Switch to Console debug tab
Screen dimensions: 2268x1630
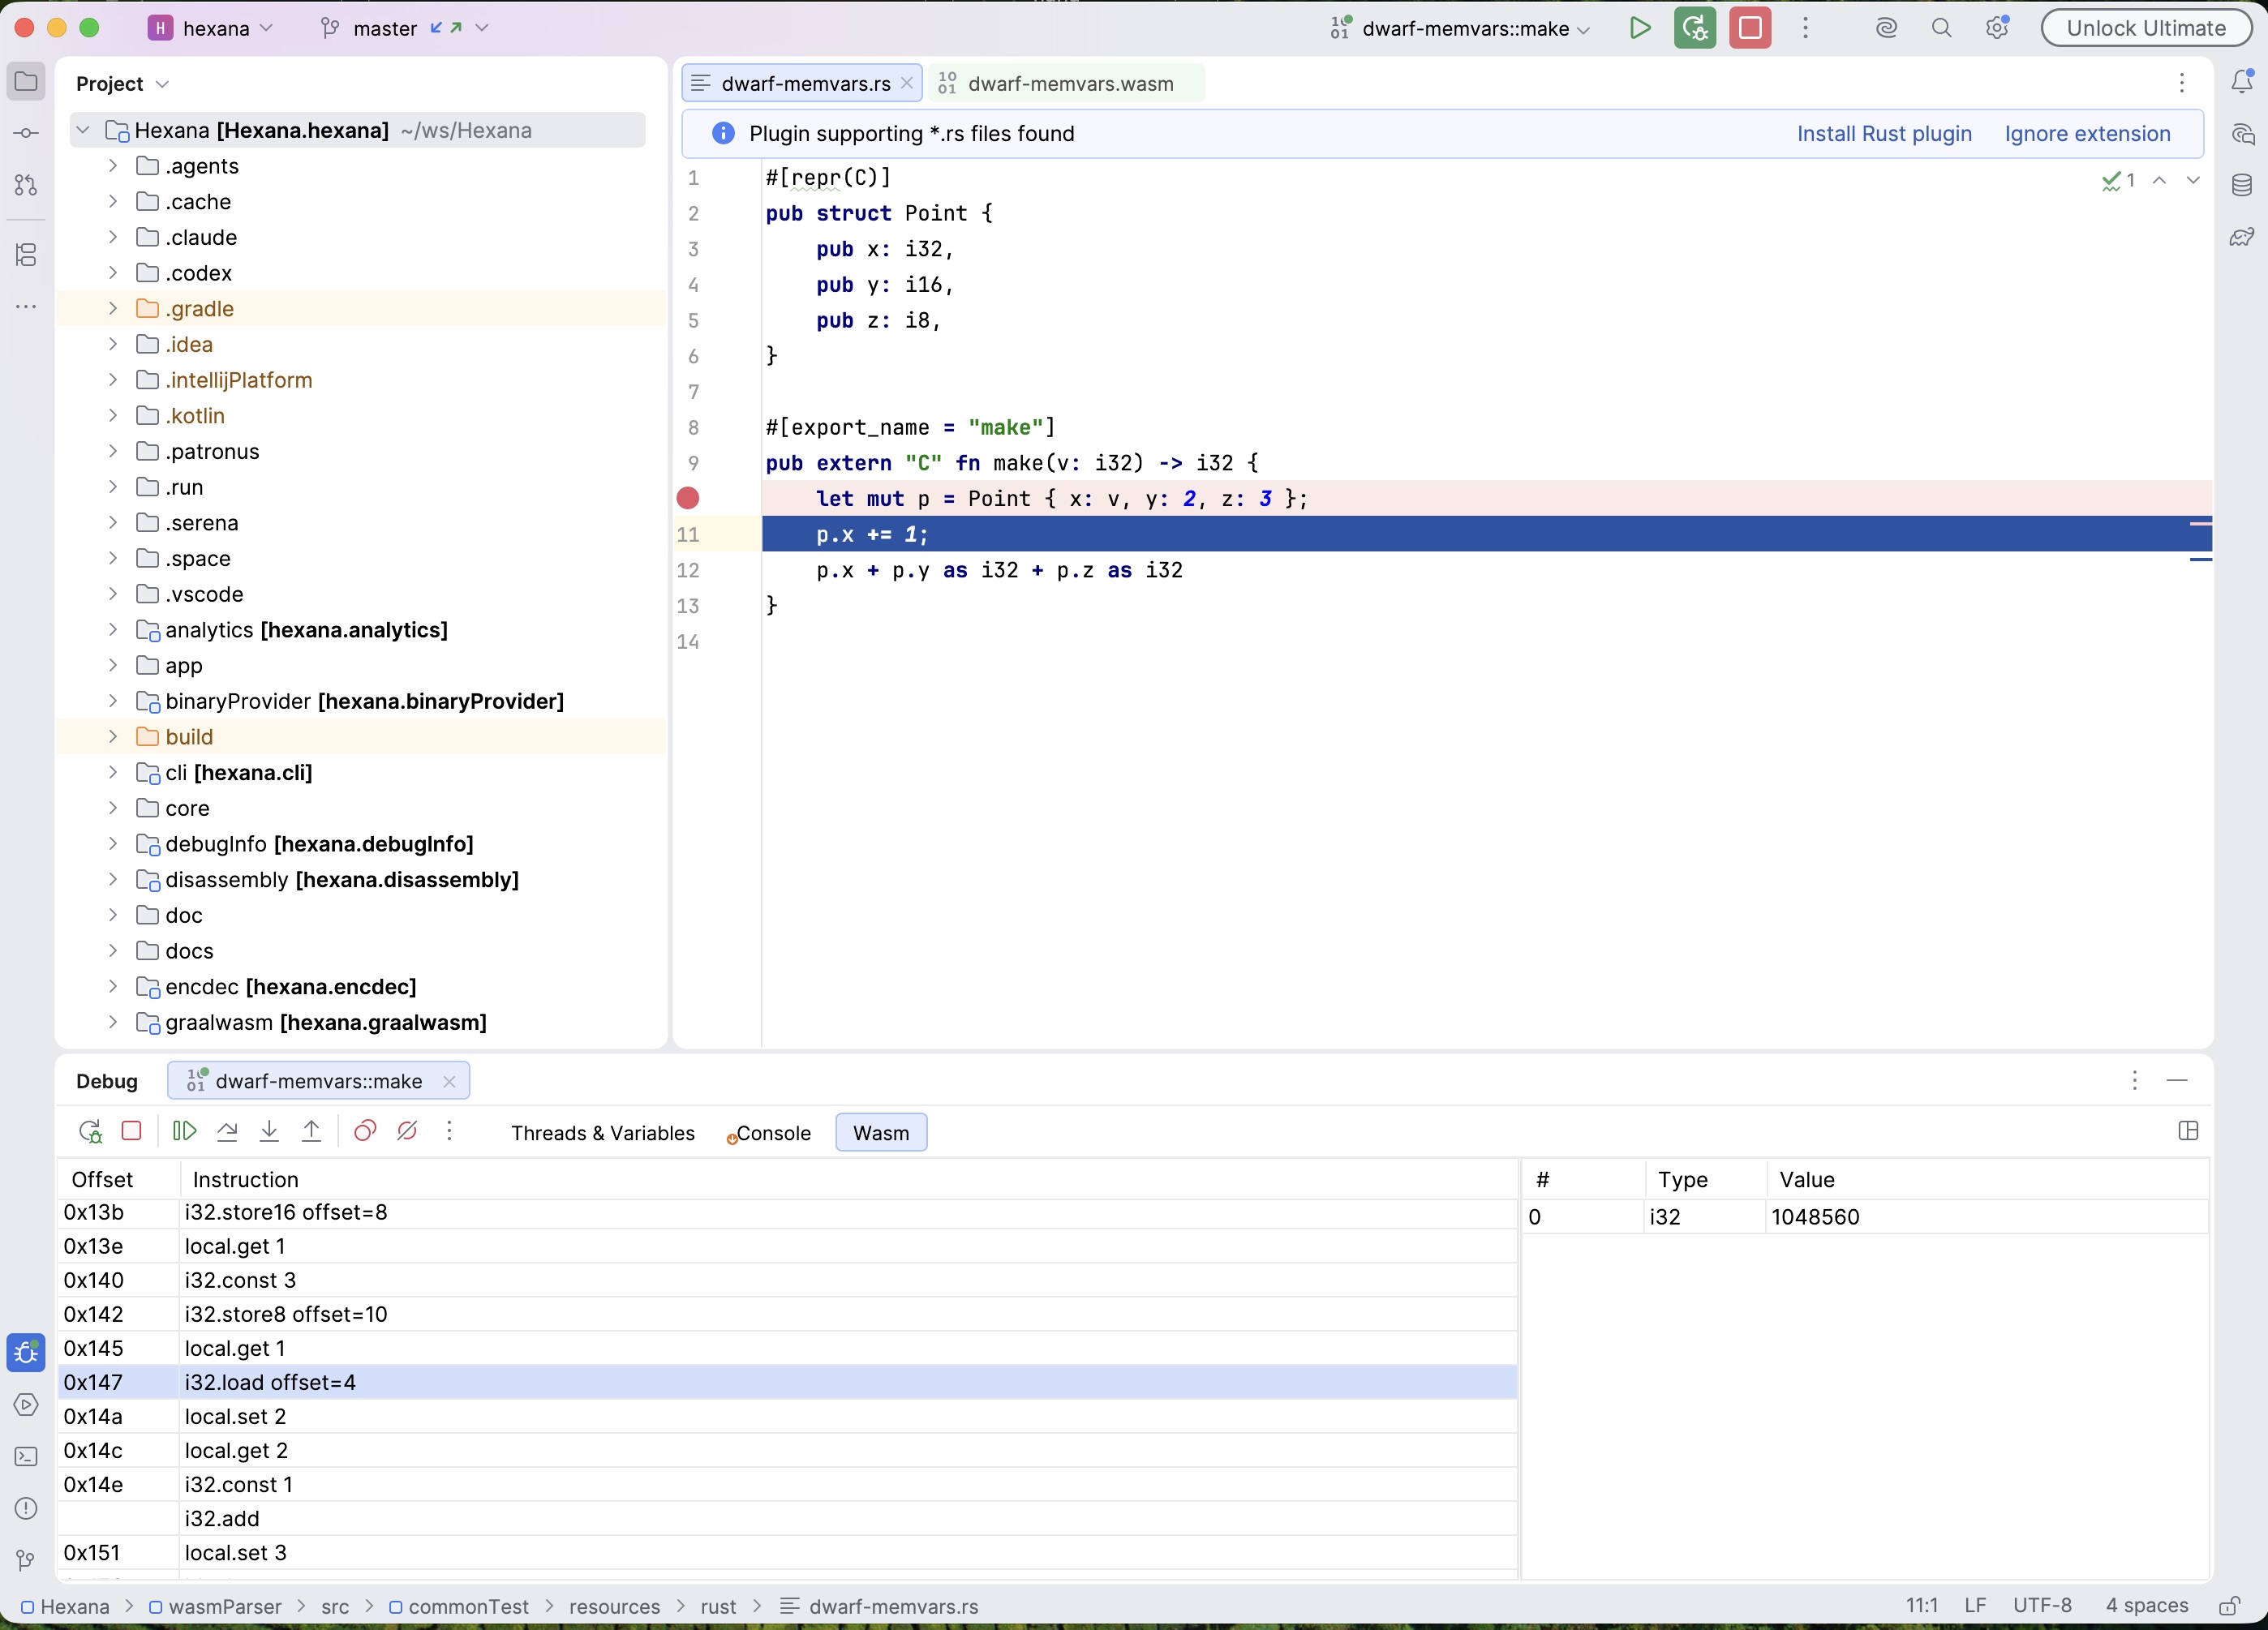(768, 1133)
